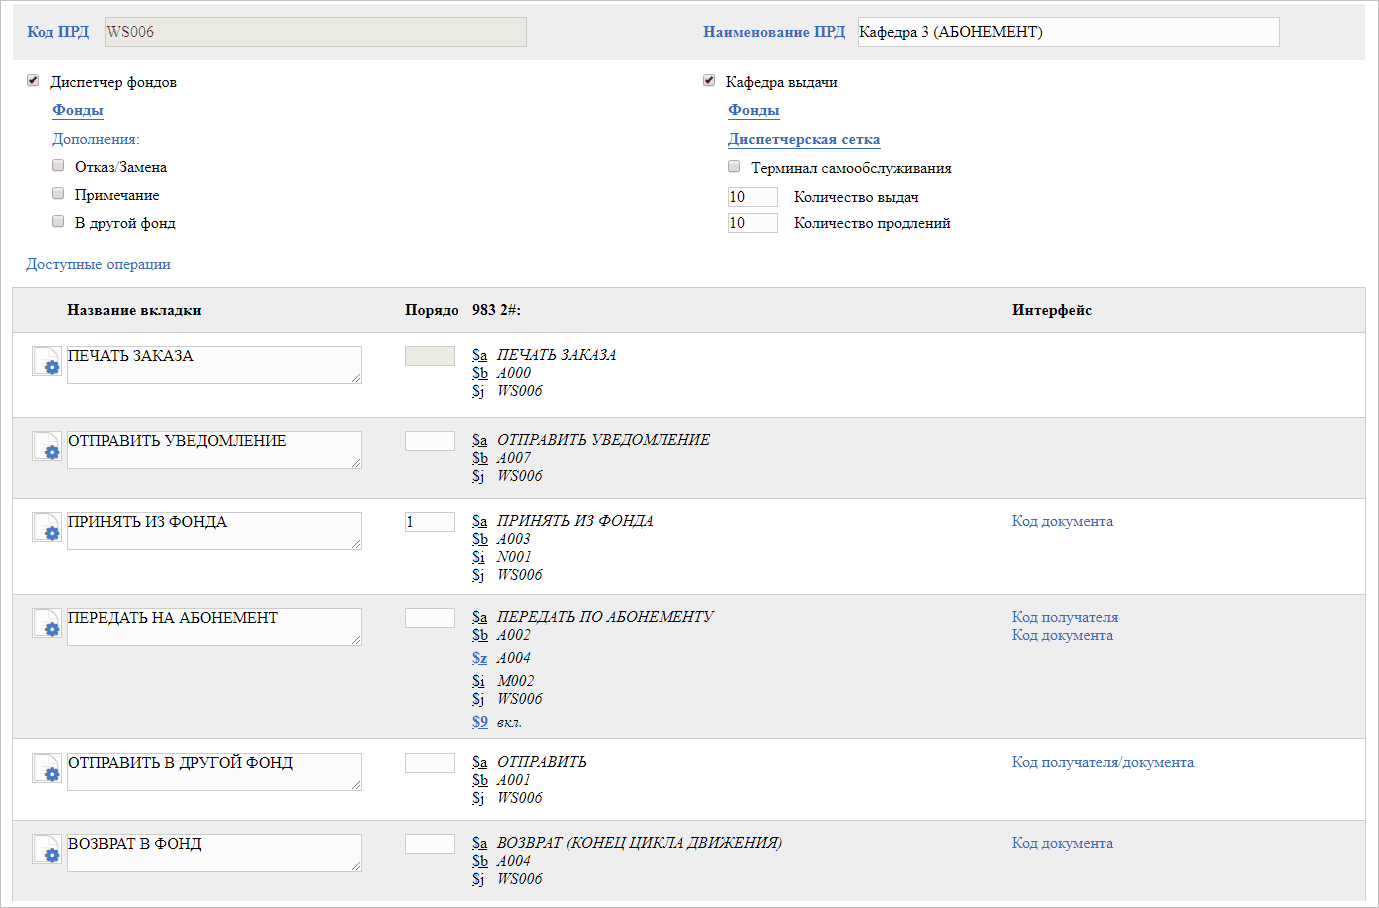Click the $z subfield link with A004
Viewport: 1379px width, 908px height.
479,658
